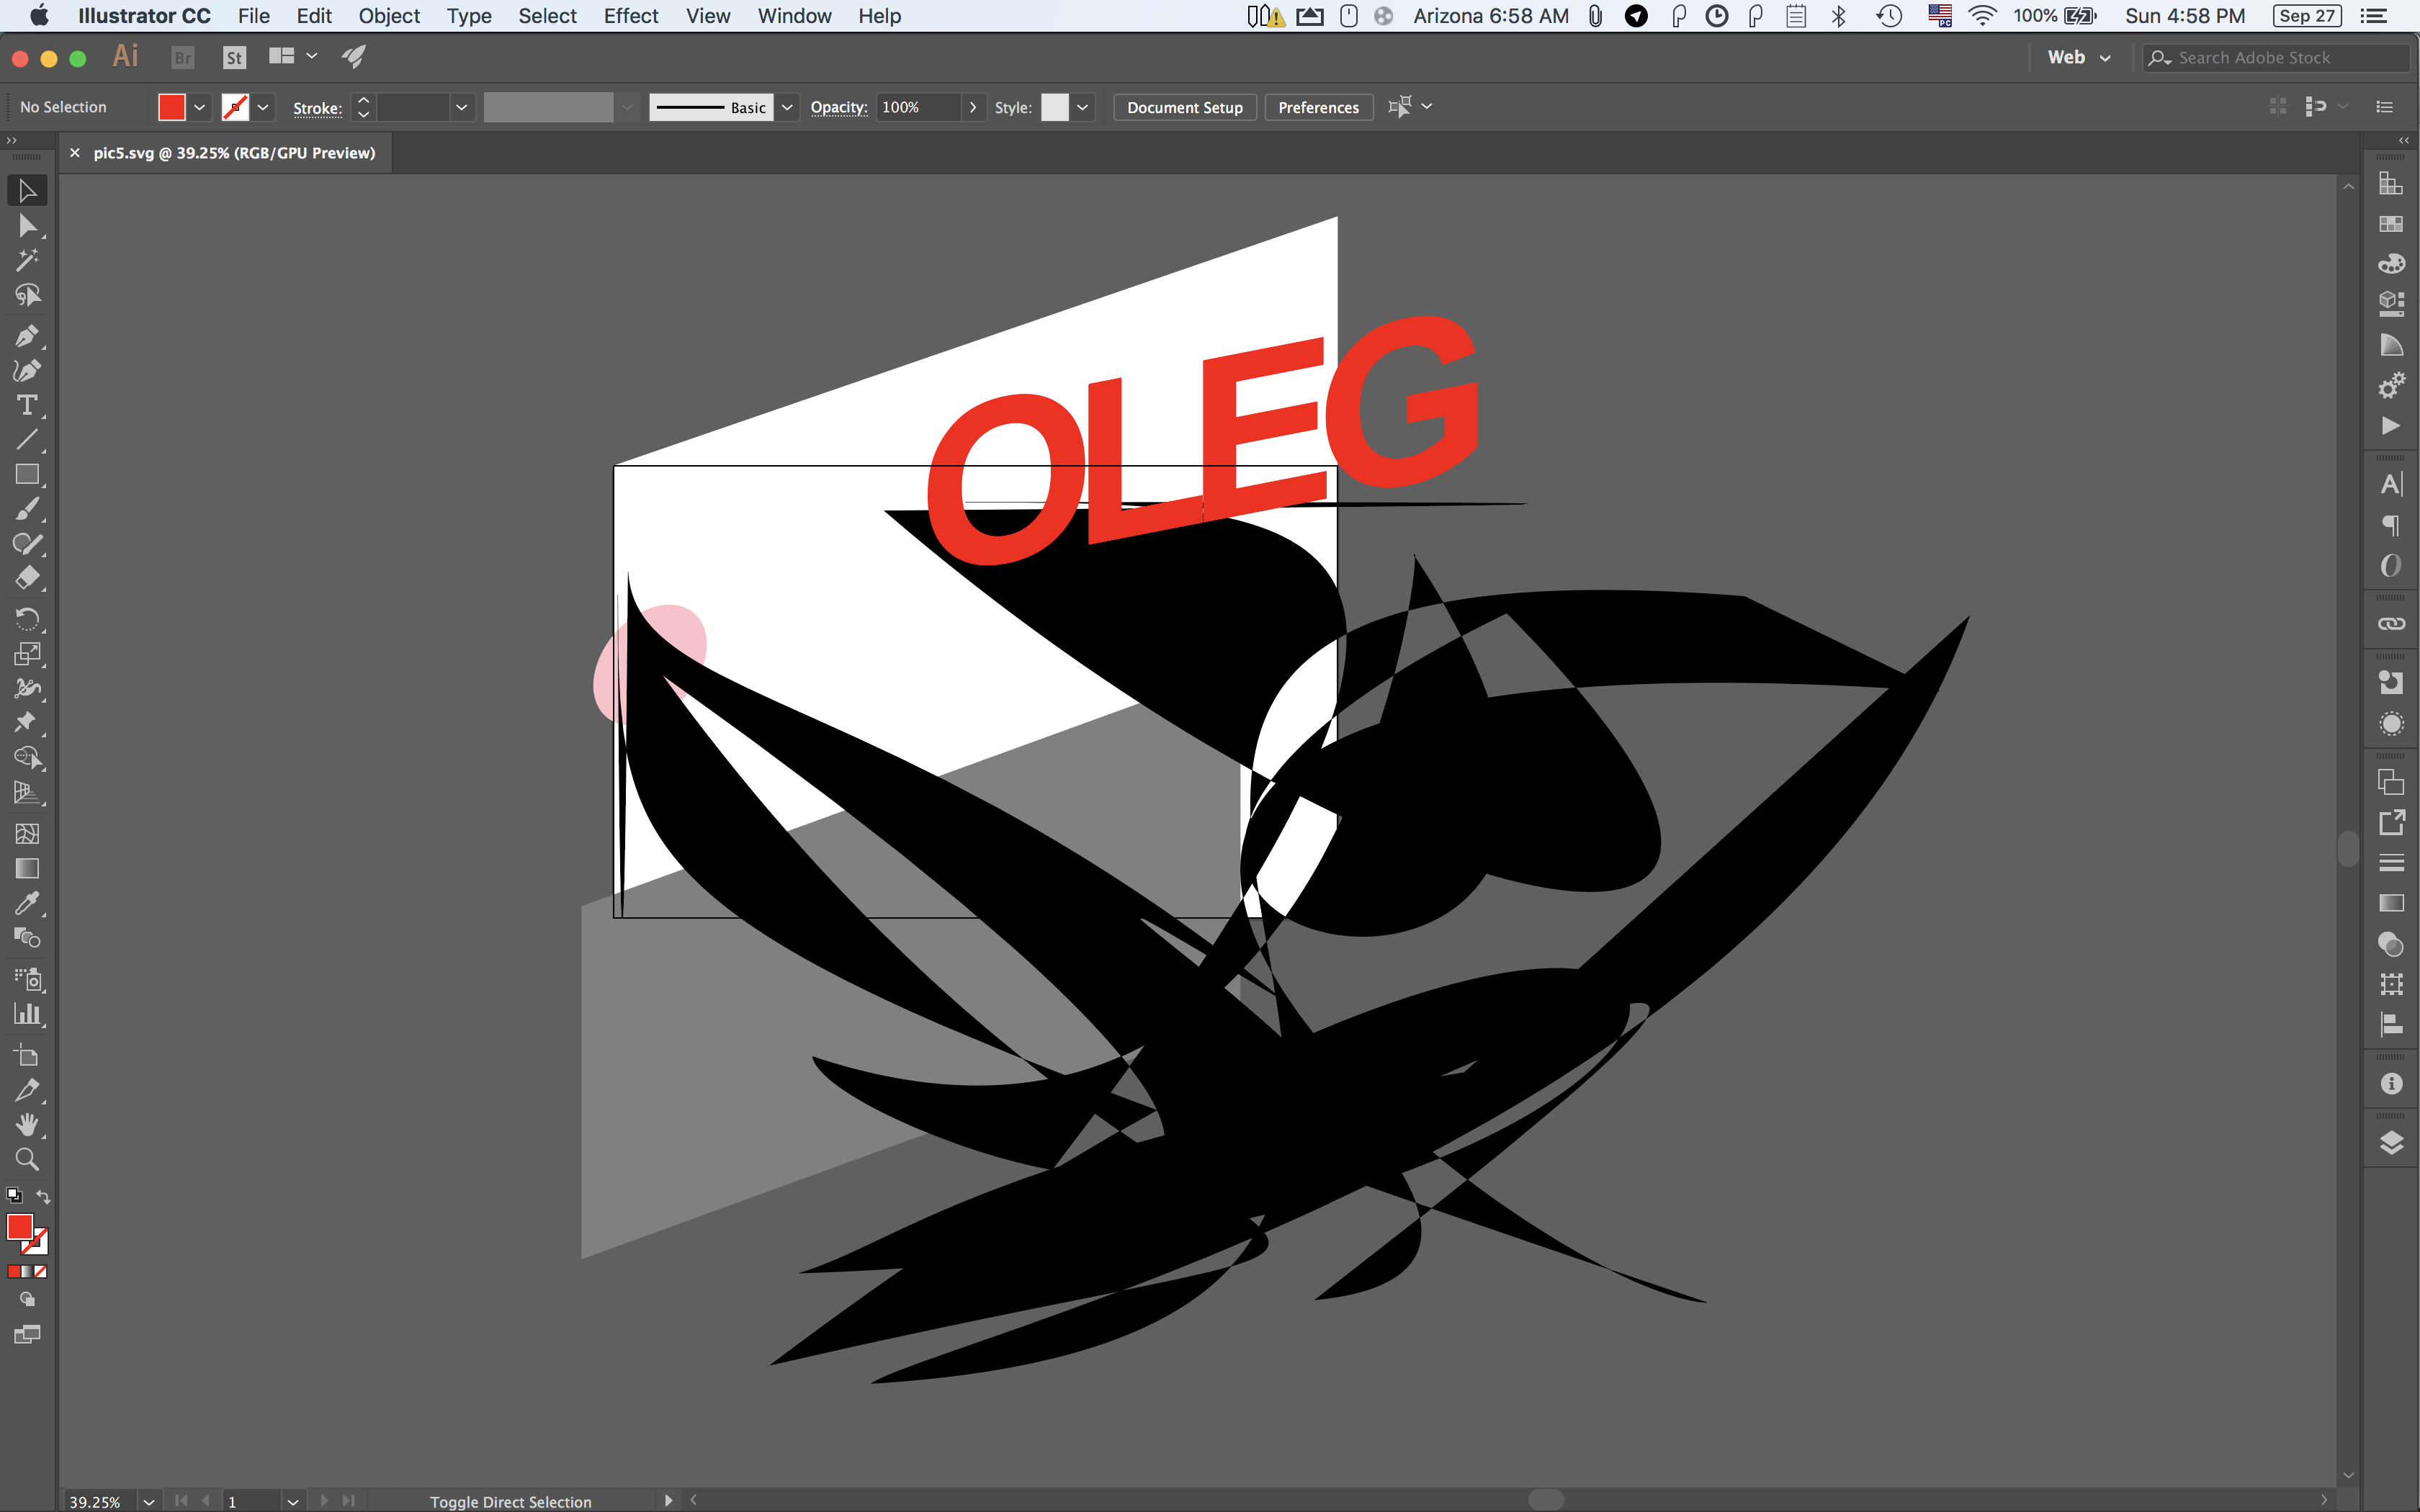Open the Object menu
The width and height of the screenshot is (2420, 1512).
pos(389,16)
